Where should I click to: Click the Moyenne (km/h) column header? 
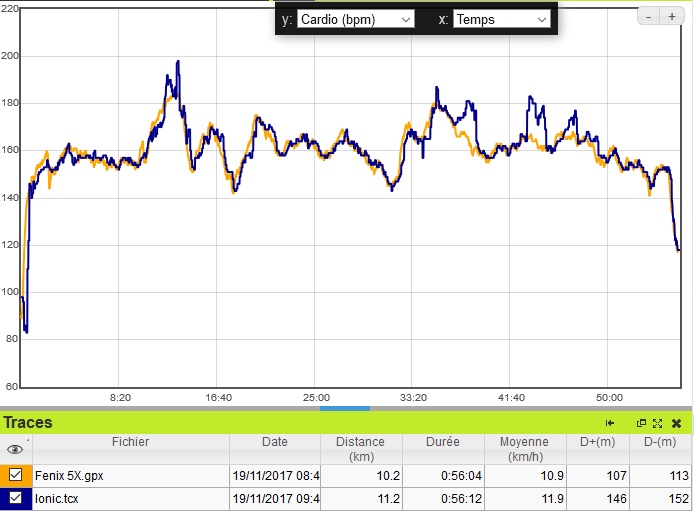(x=524, y=449)
